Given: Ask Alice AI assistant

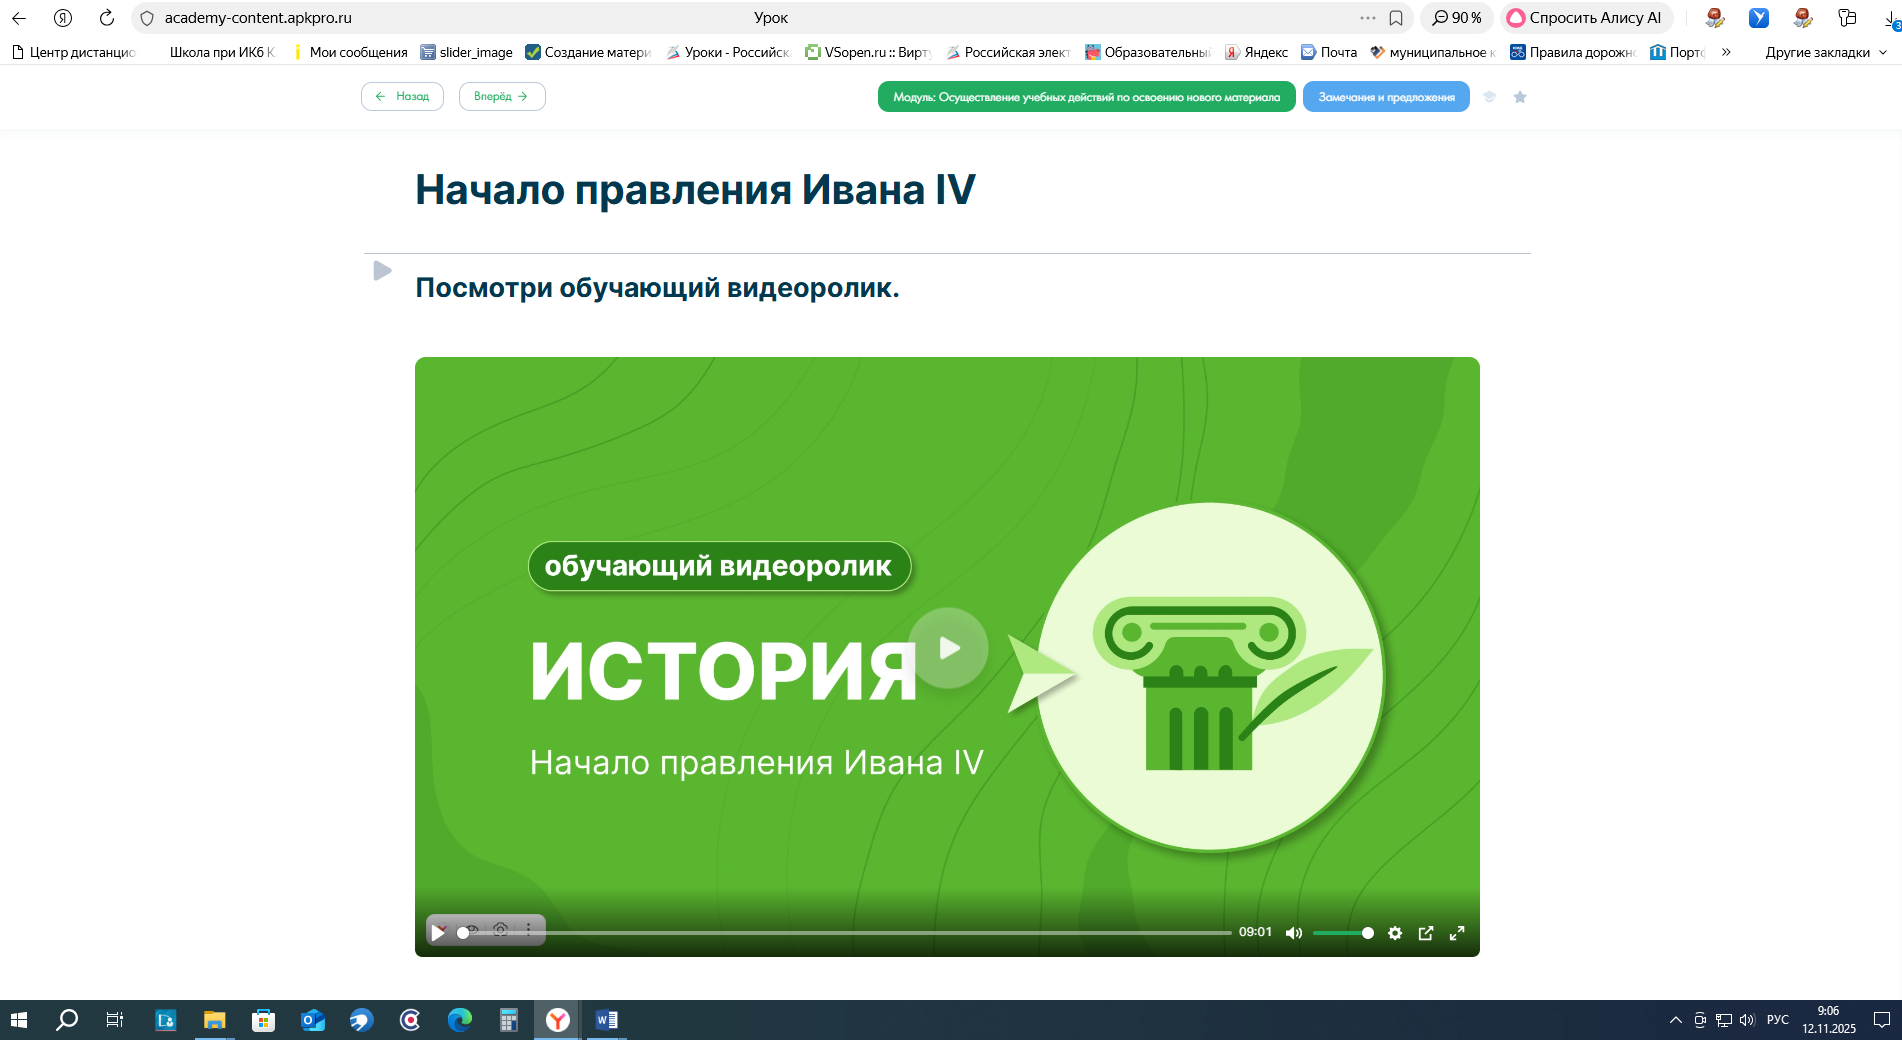Looking at the screenshot, I should 1585,18.
